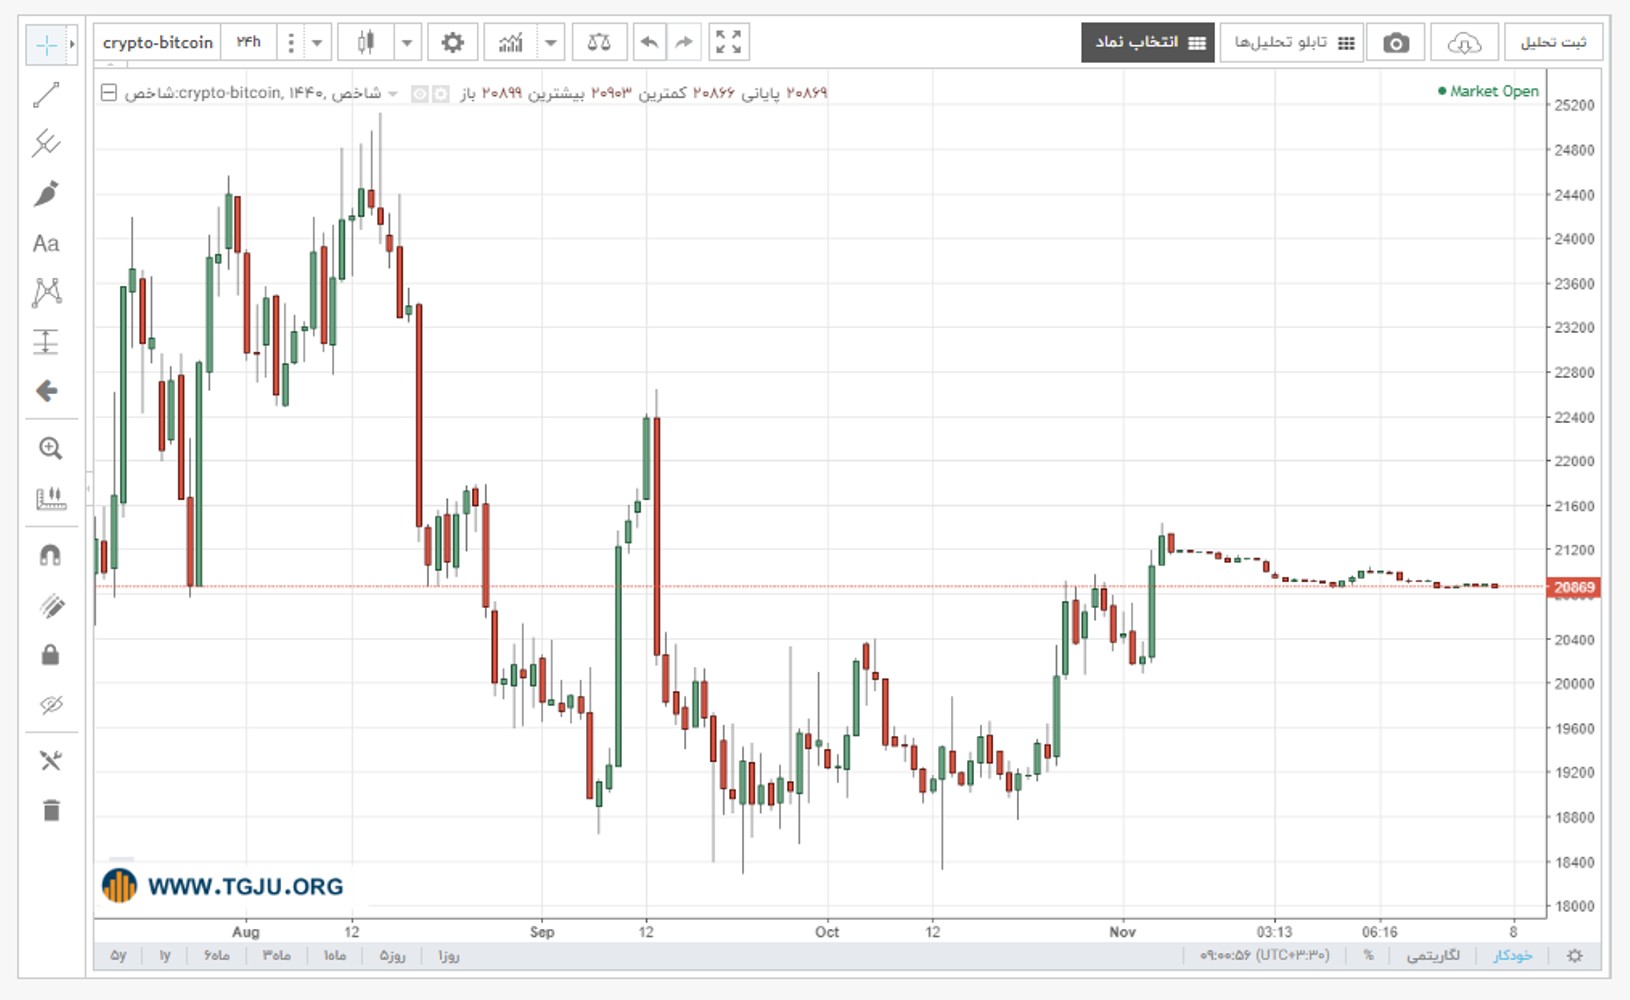Select the ۵روز five-day range tab
Viewport: 1630px width, 1000px height.
(391, 956)
